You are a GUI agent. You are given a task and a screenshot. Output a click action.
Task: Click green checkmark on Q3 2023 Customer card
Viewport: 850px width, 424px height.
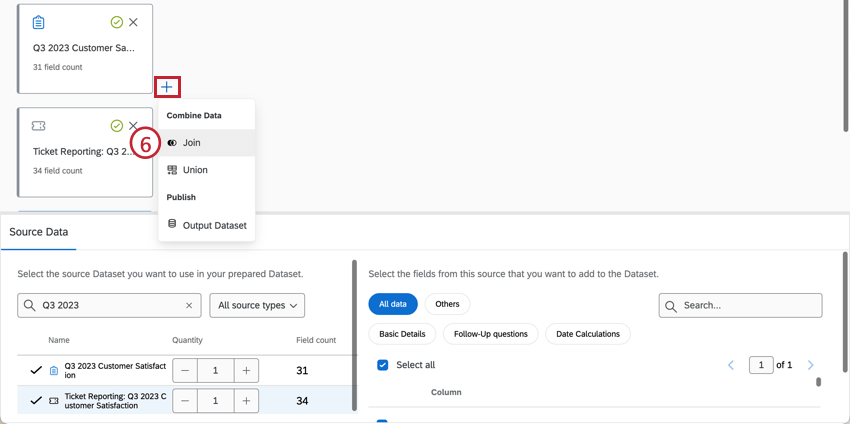tap(117, 22)
